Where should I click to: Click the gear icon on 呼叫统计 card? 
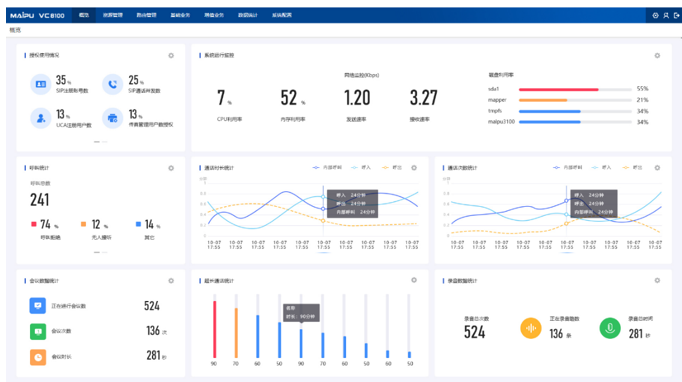[171, 168]
